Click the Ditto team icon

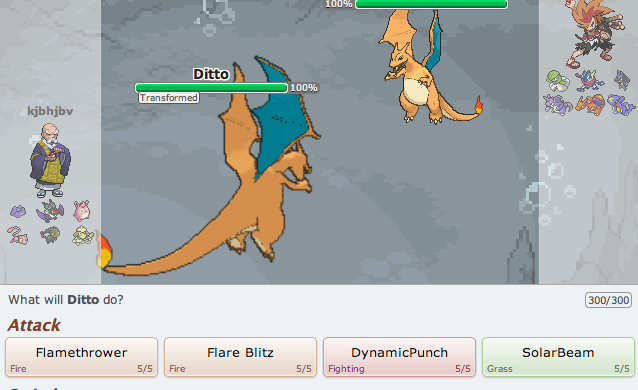click(18, 211)
